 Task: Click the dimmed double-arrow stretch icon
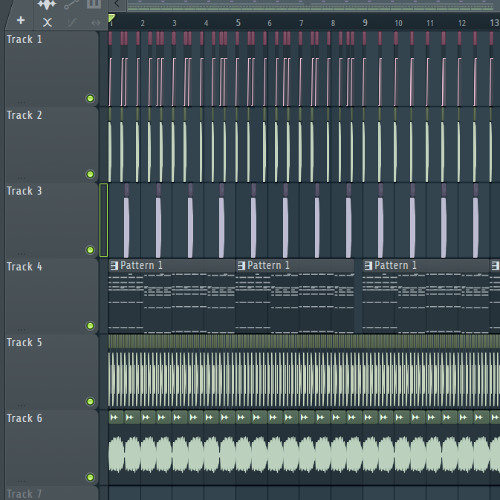point(96,23)
